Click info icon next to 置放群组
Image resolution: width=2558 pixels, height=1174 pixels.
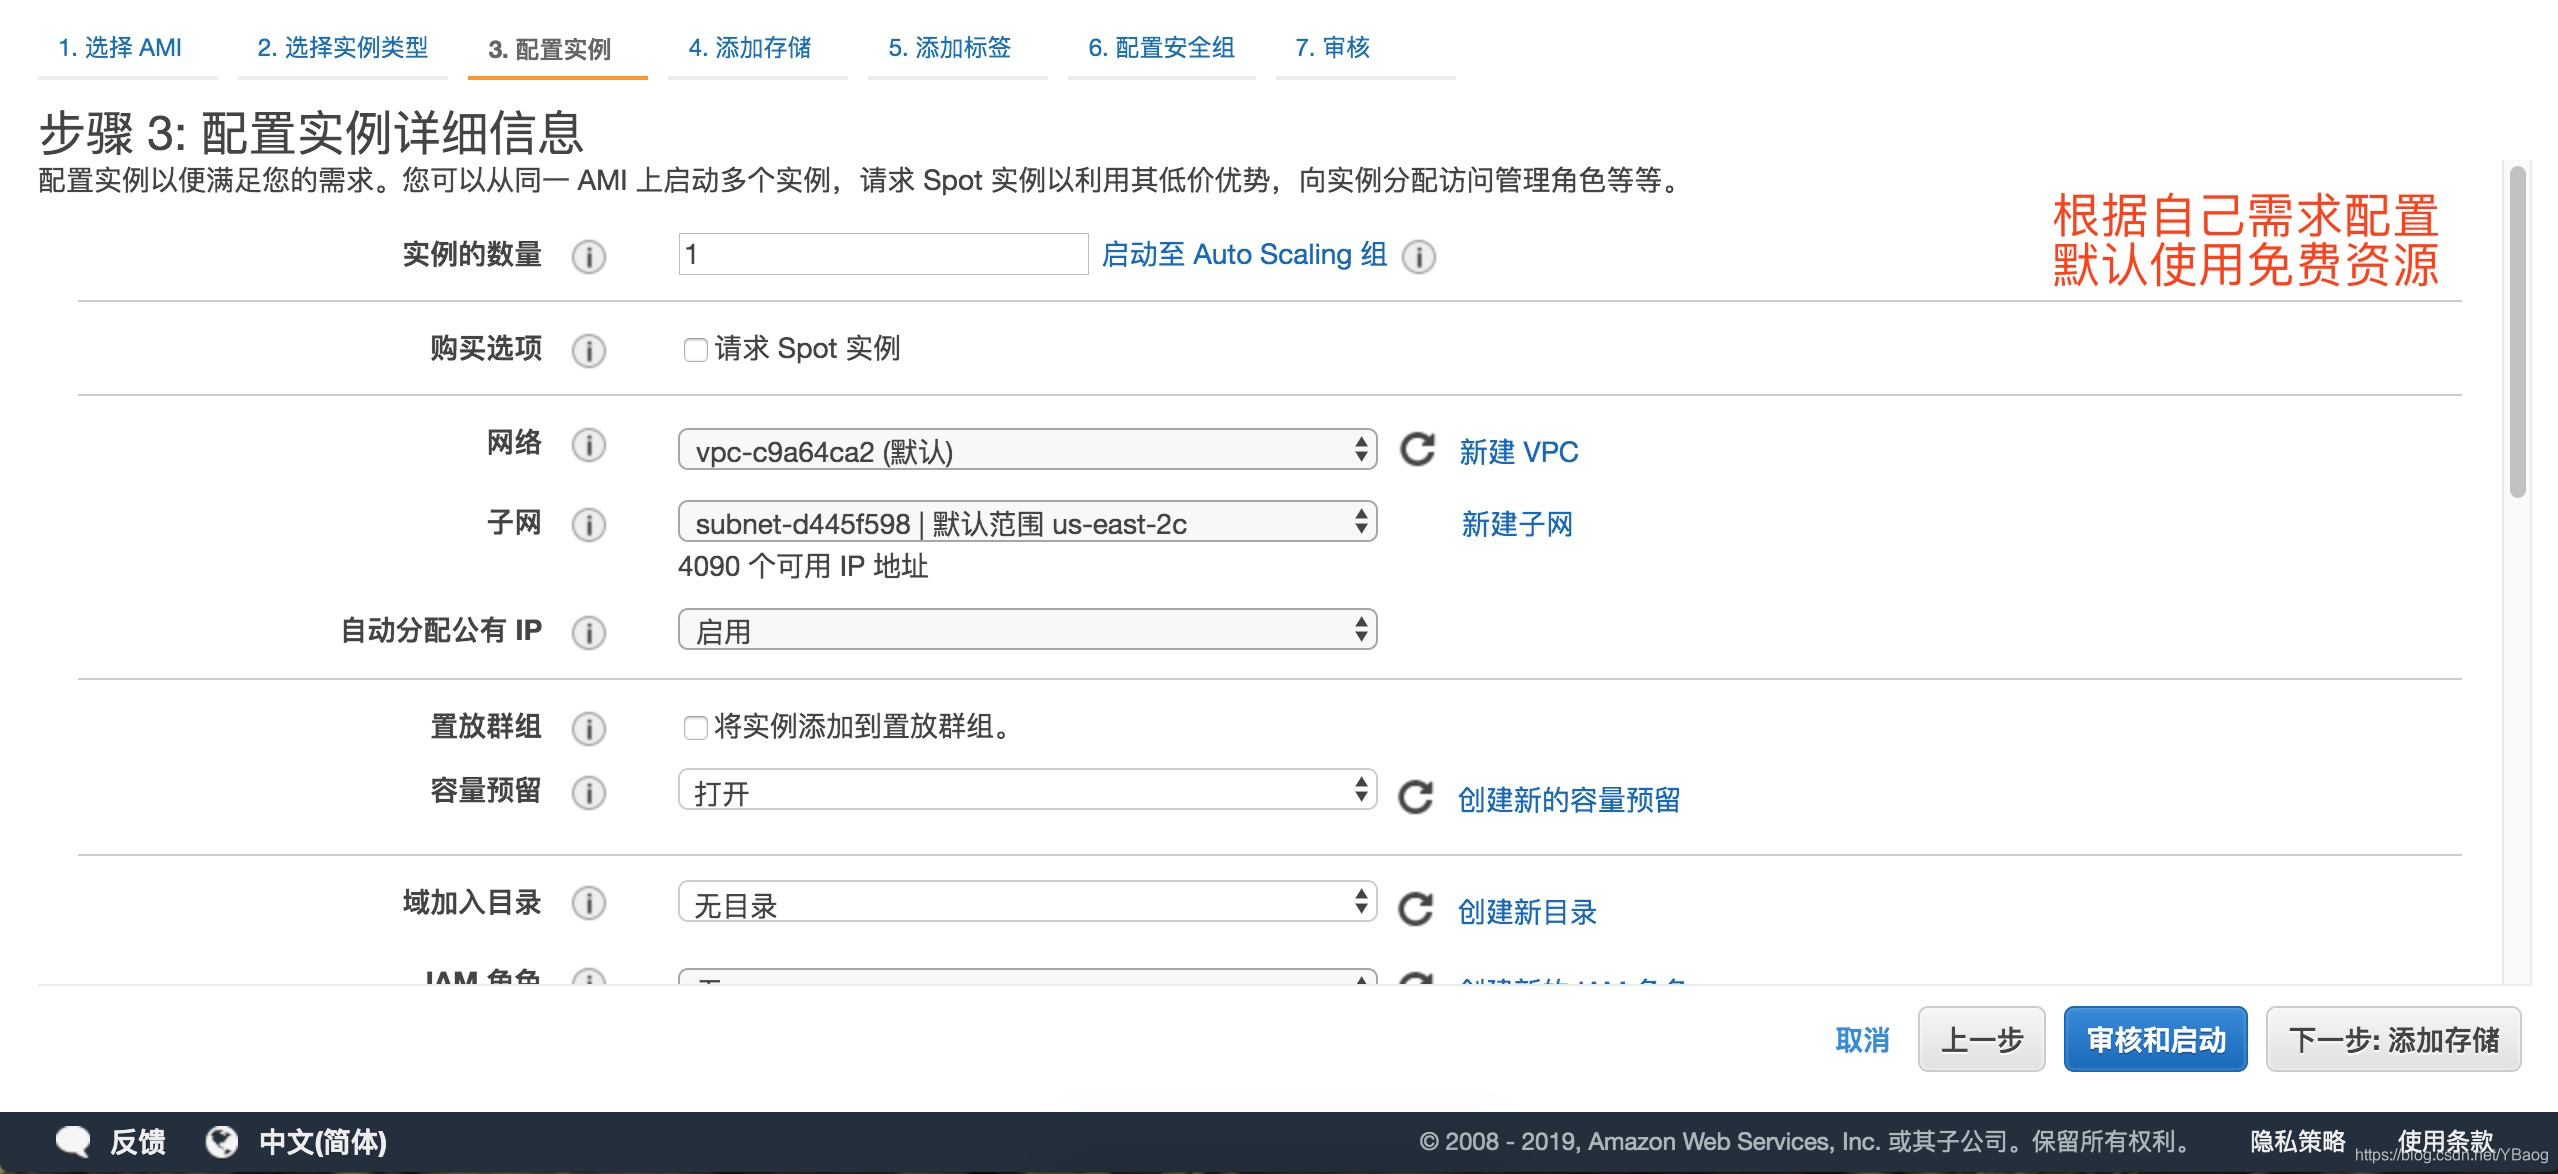tap(589, 729)
